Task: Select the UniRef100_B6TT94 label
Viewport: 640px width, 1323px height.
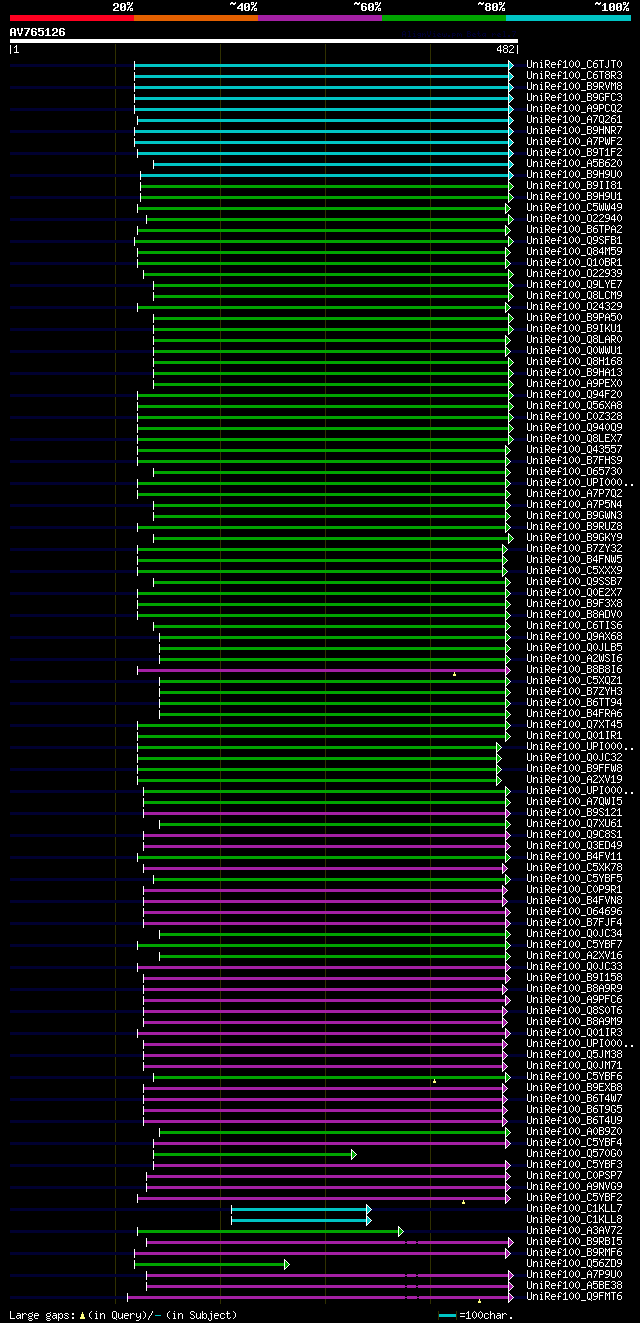Action: 575,703
